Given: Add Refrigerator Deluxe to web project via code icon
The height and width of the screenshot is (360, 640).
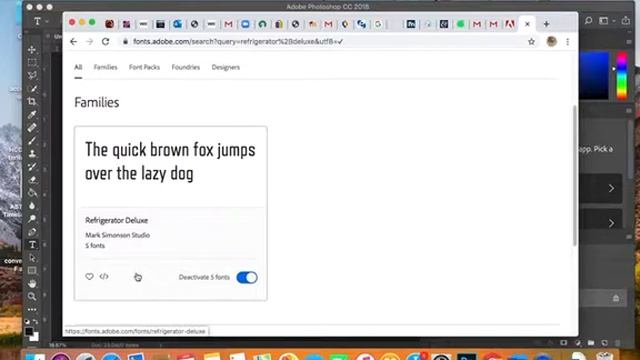Looking at the screenshot, I should pos(104,277).
